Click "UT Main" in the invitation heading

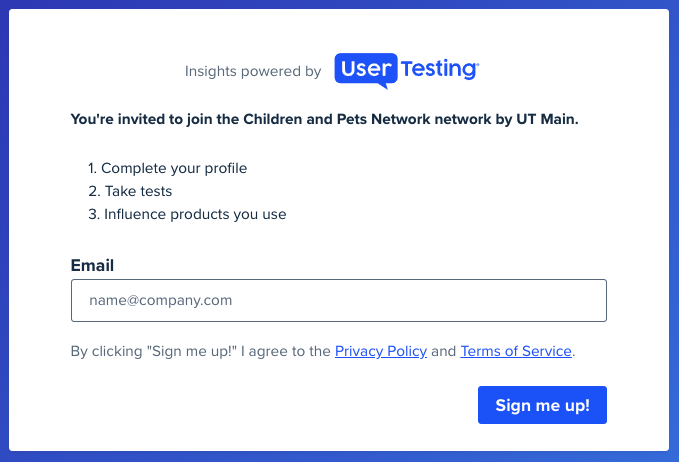(546, 119)
